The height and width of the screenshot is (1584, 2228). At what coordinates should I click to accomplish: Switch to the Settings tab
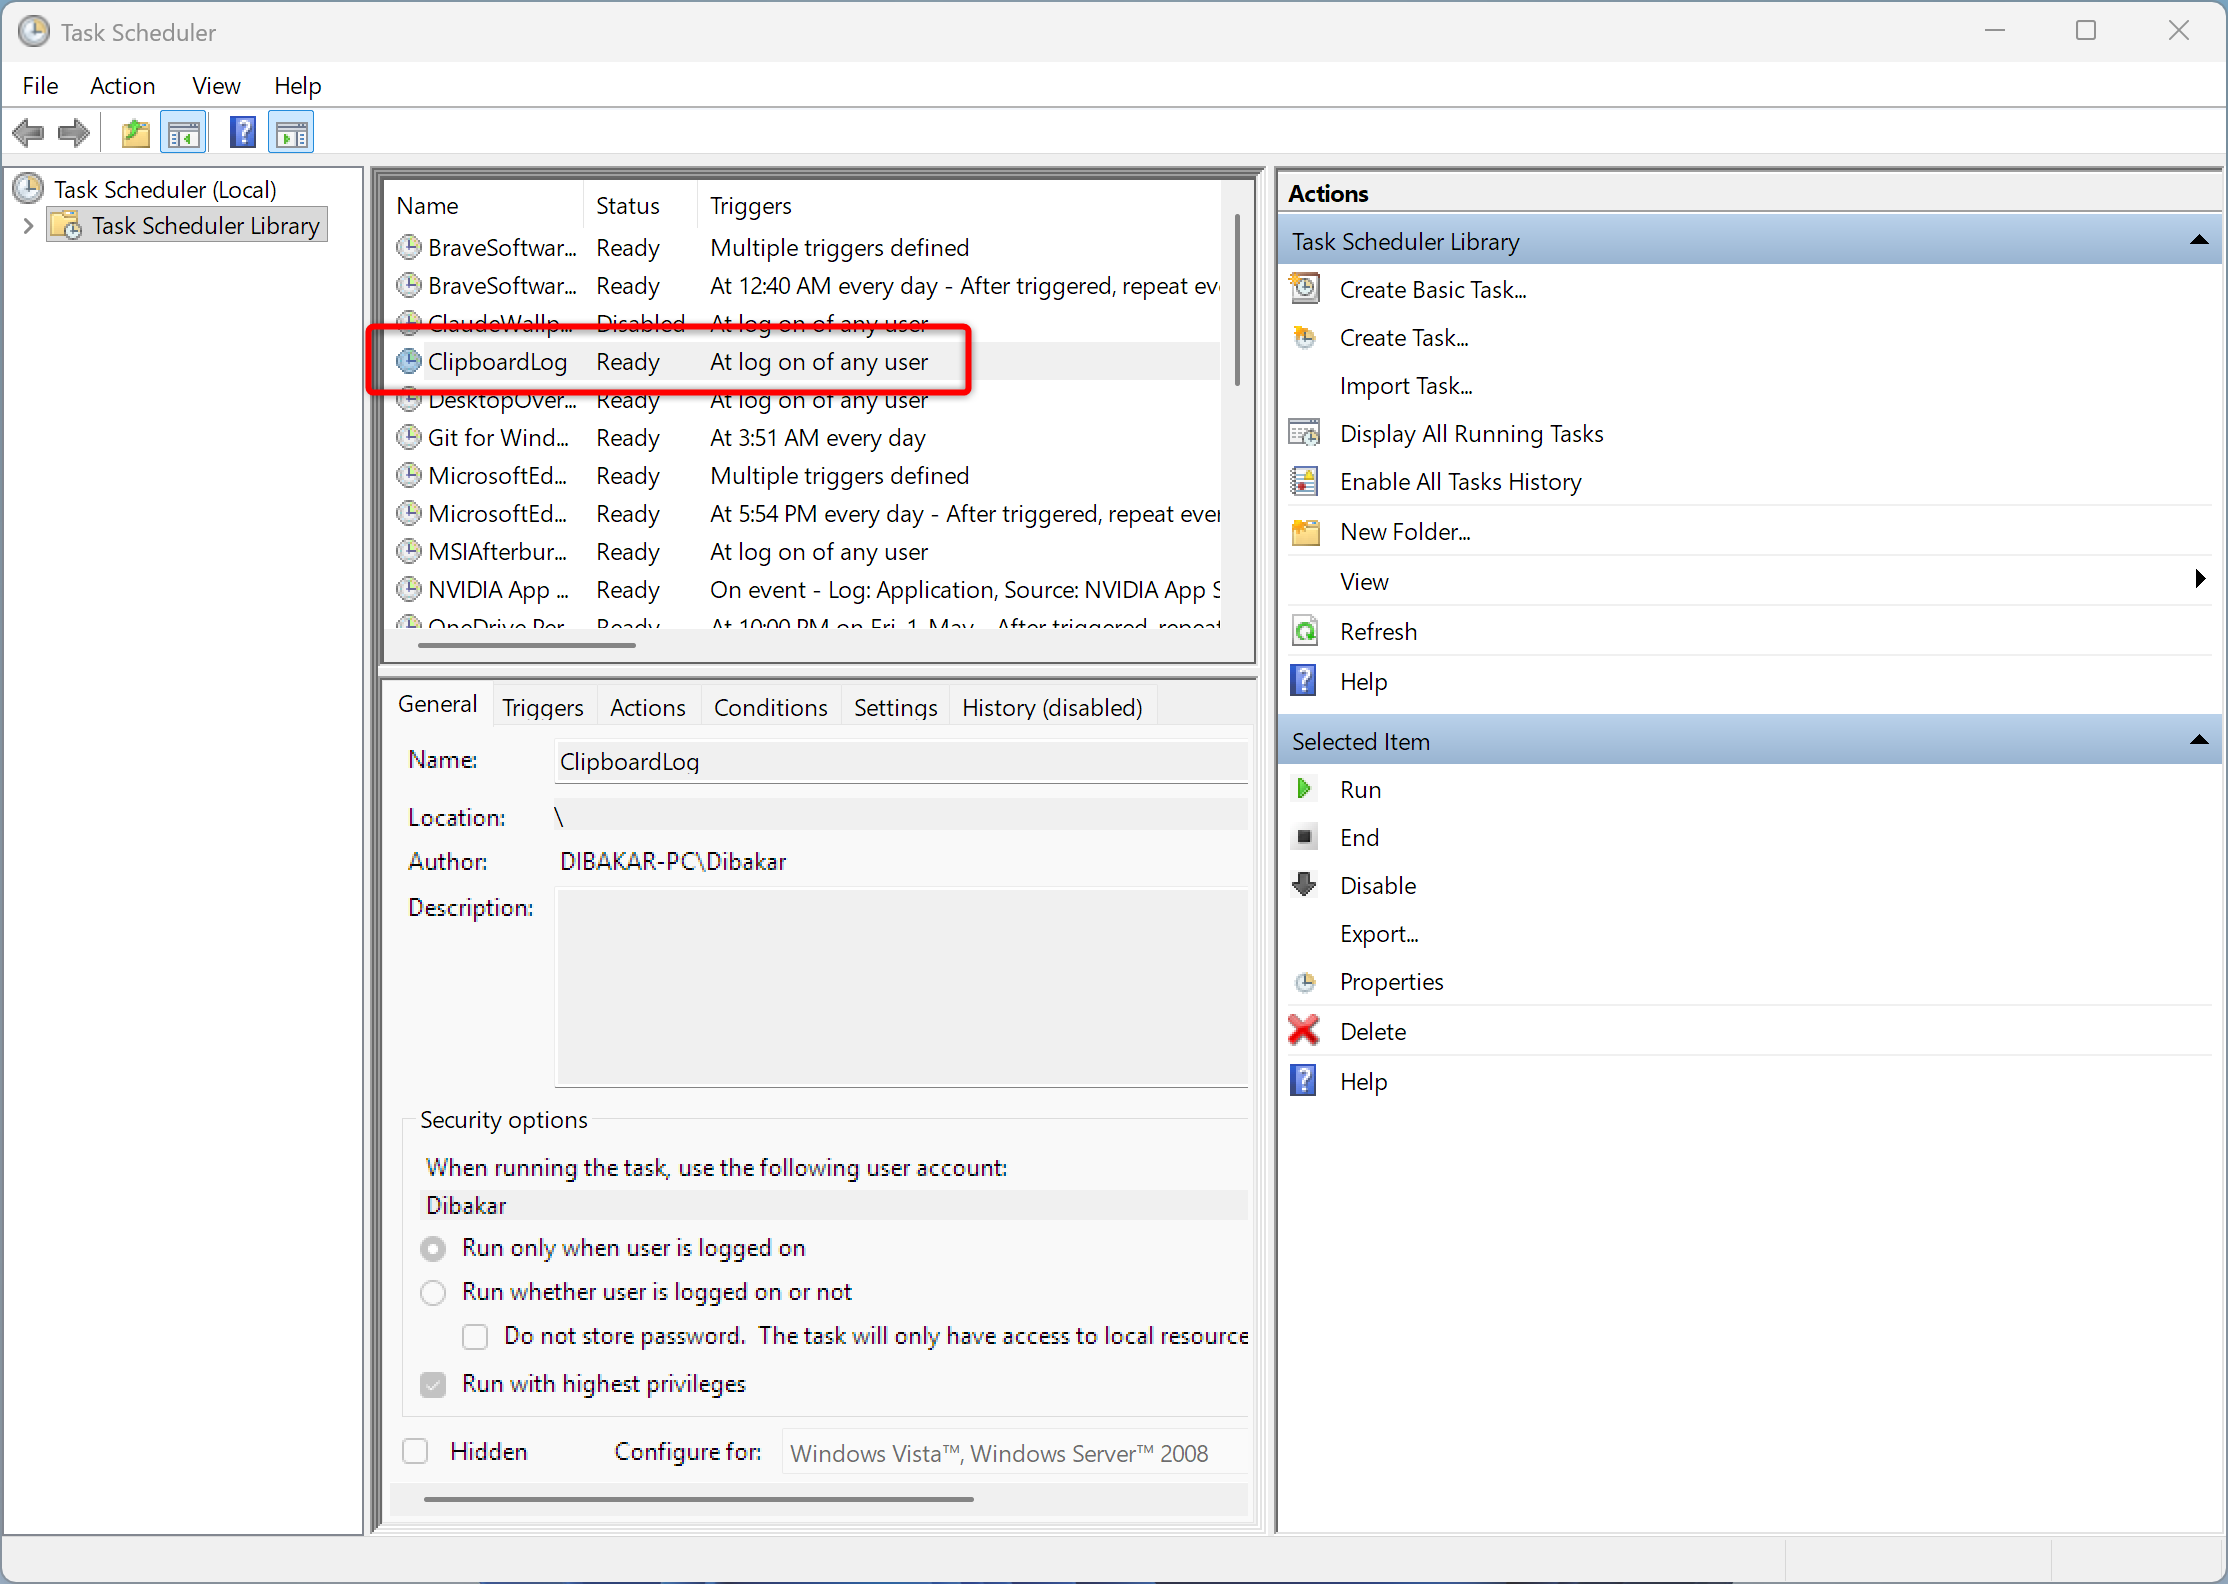pos(896,707)
